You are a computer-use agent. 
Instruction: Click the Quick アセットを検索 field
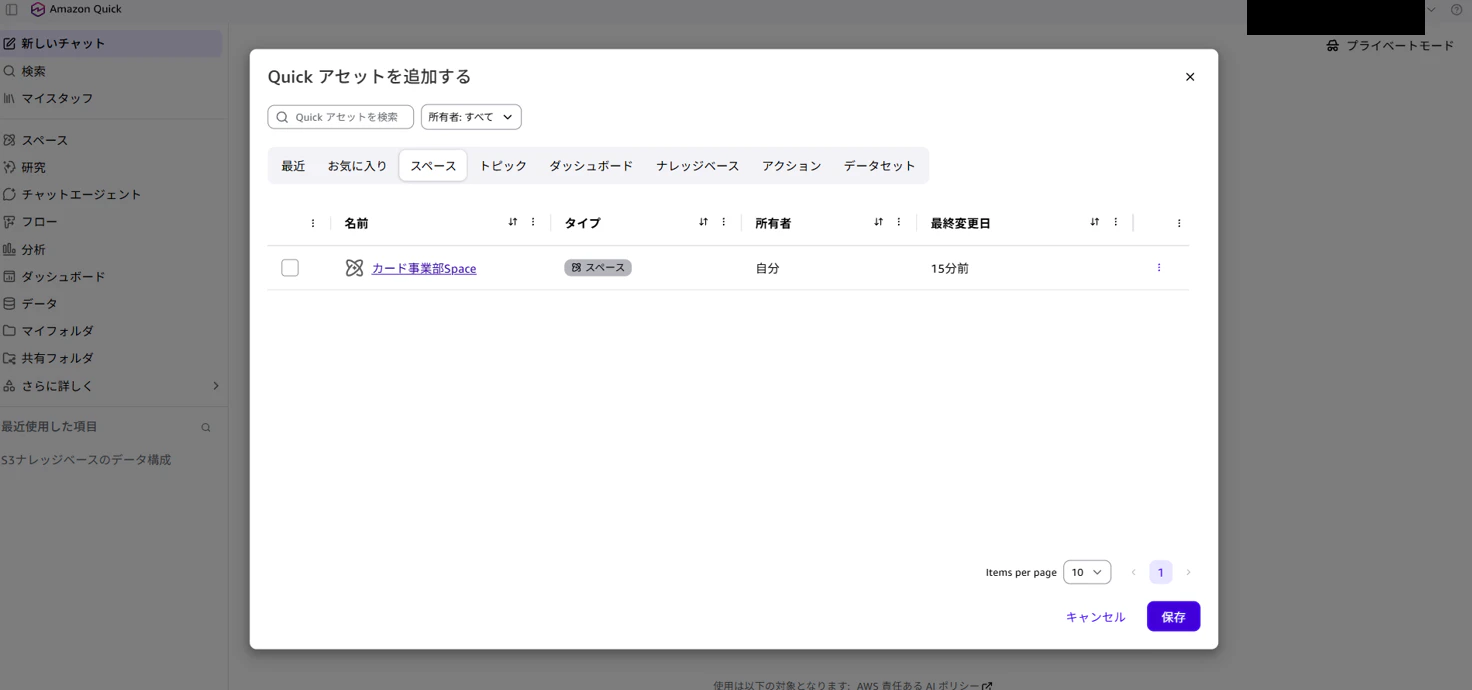pos(341,117)
